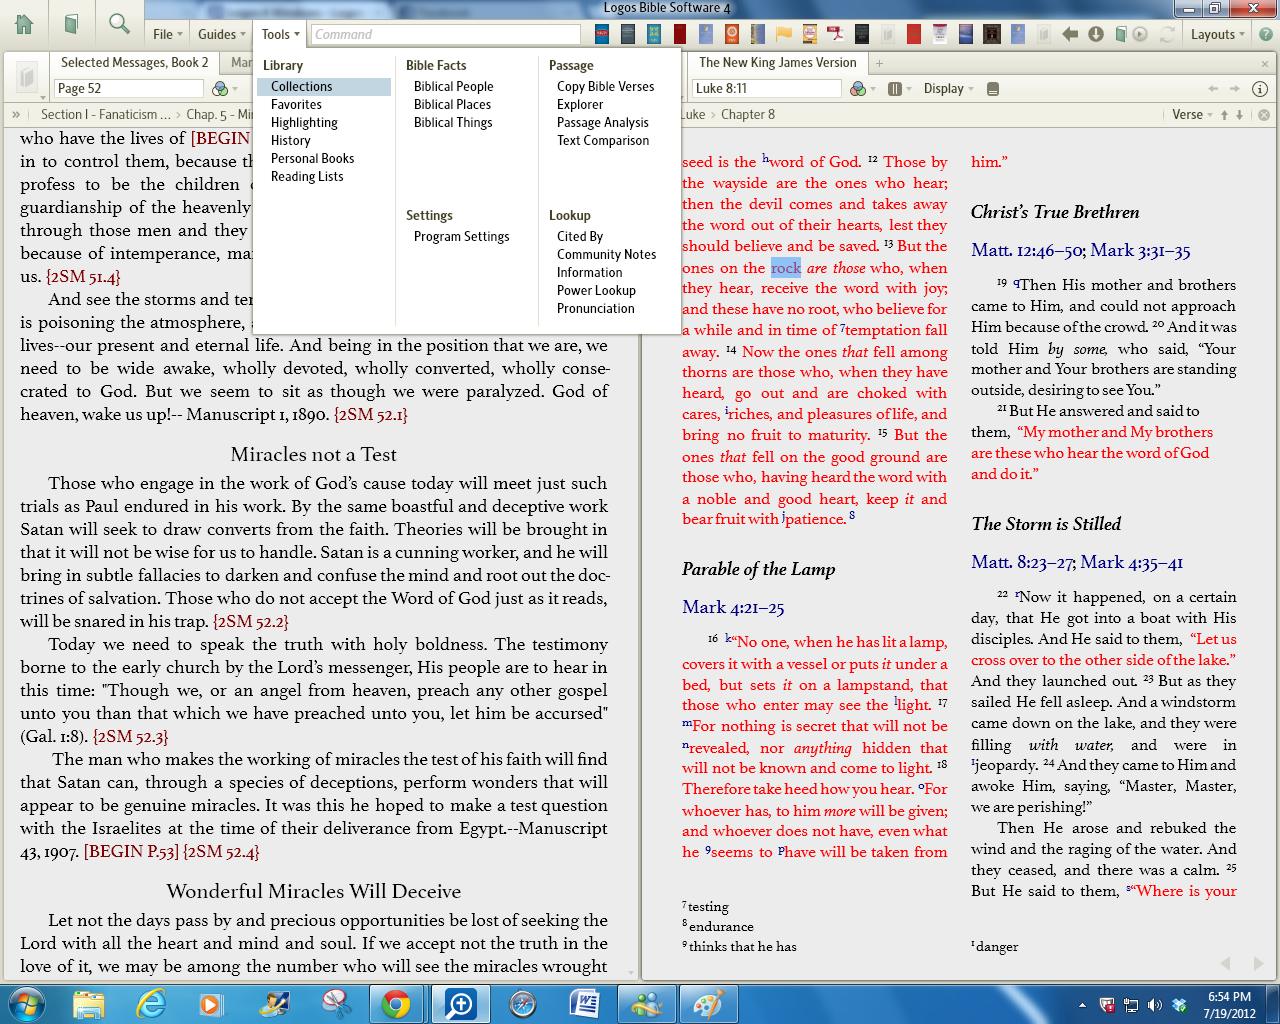
Task: Launch Google Chrome from the taskbar
Action: coord(396,1004)
